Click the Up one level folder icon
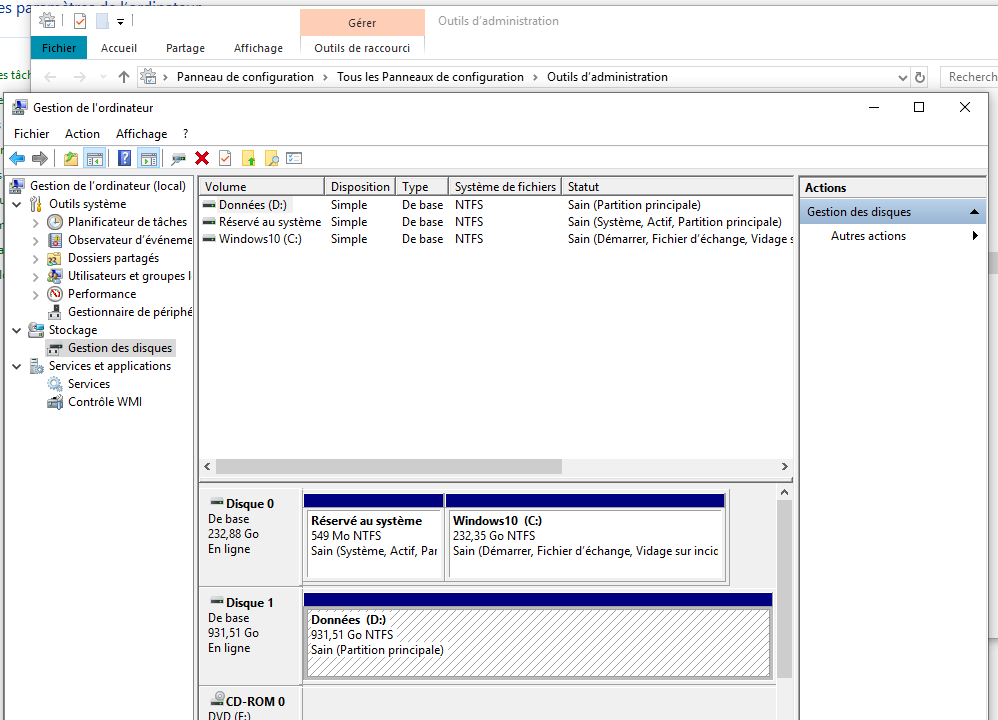 pyautogui.click(x=70, y=158)
